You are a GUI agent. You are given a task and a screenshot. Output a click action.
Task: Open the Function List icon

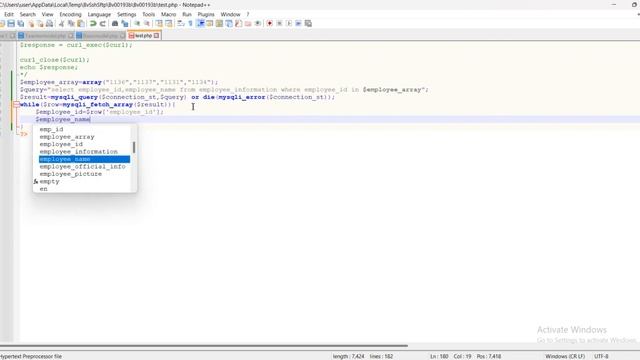pyautogui.click(x=238, y=24)
